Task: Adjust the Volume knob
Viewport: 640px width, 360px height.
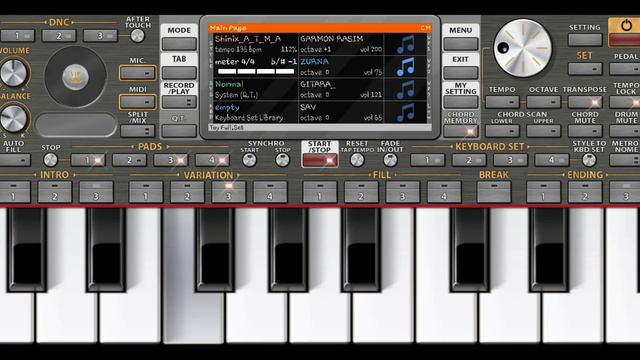Action: (x=14, y=73)
